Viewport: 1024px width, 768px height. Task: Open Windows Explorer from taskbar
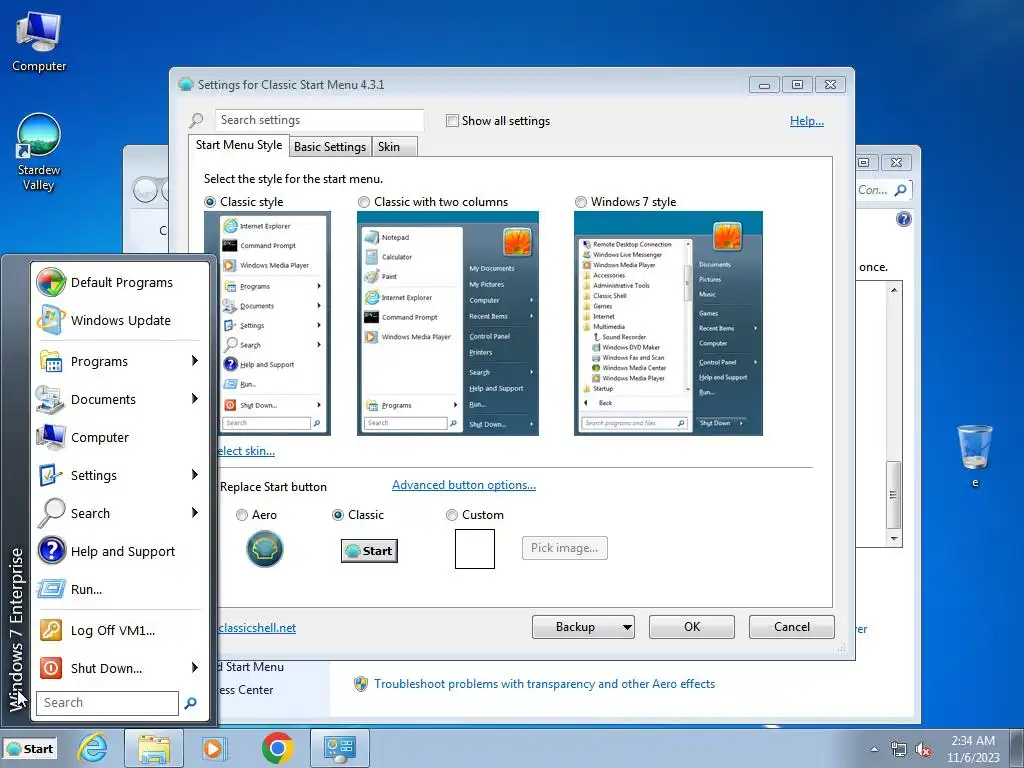point(153,748)
